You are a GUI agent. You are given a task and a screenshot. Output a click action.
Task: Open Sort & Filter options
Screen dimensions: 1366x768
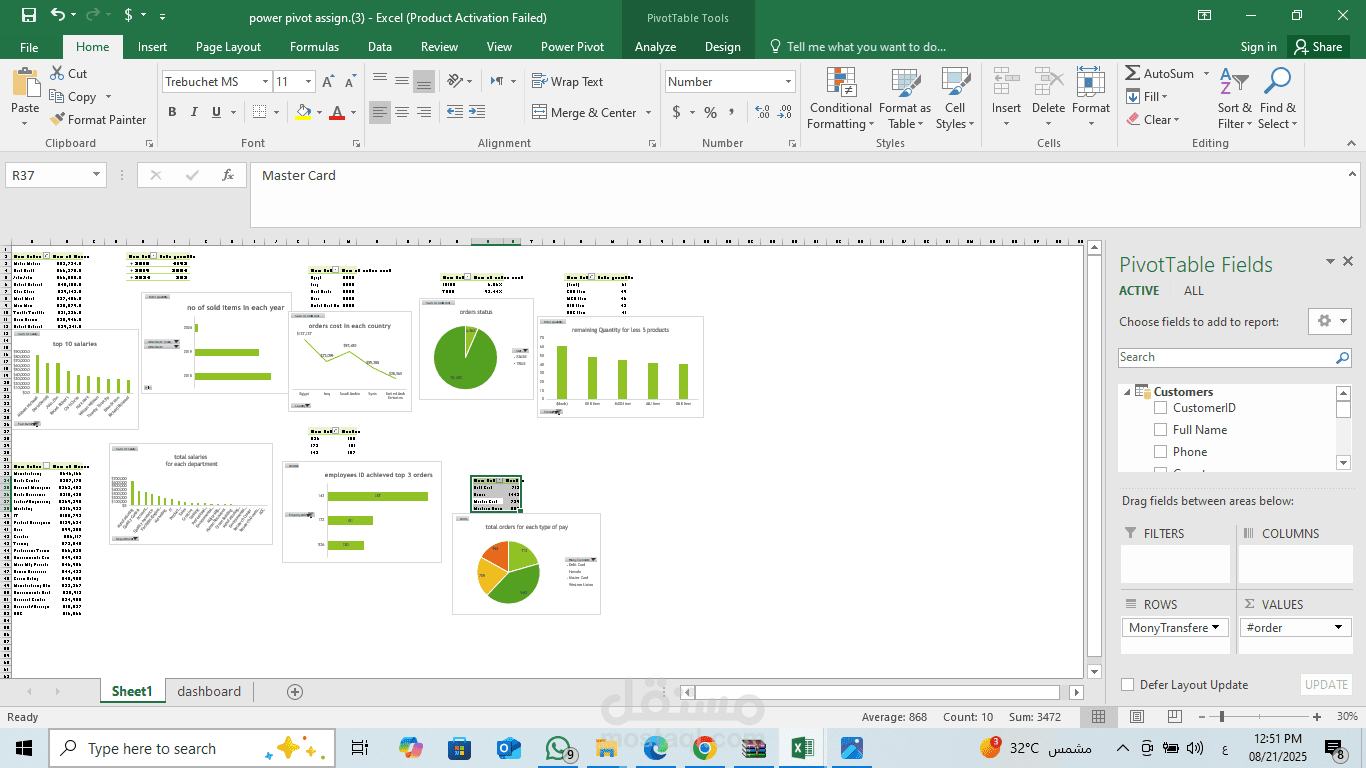tap(1234, 100)
